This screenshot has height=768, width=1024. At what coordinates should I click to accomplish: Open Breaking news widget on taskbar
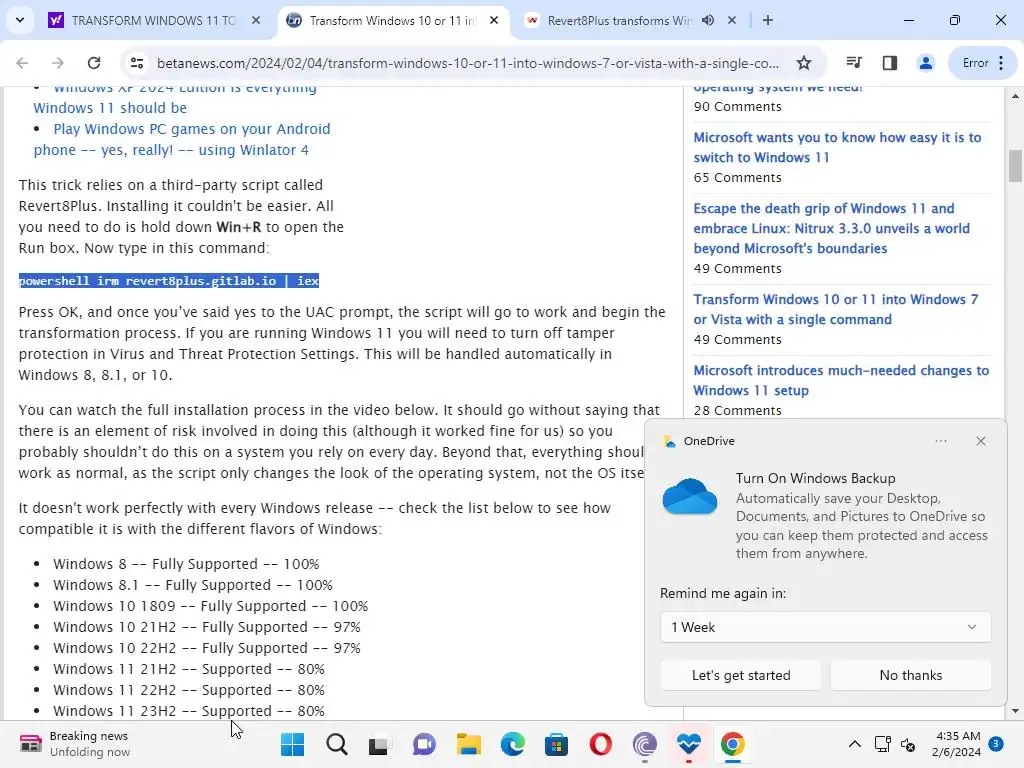[x=74, y=744]
